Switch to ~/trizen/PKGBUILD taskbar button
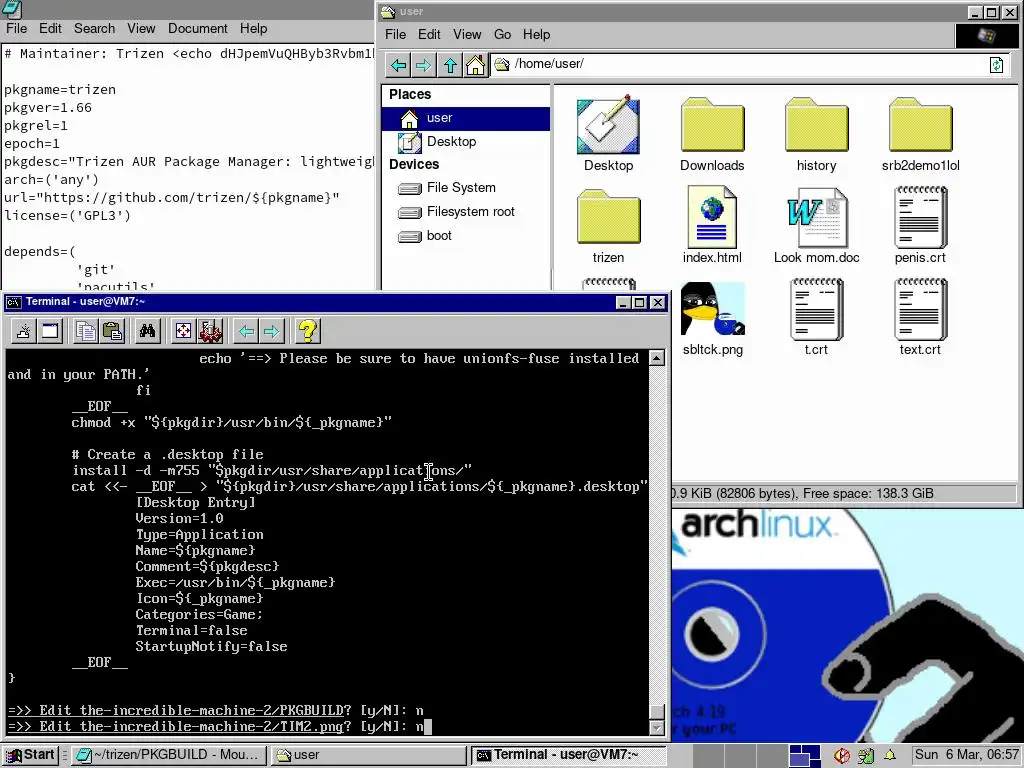Image resolution: width=1024 pixels, height=768 pixels. [169, 755]
